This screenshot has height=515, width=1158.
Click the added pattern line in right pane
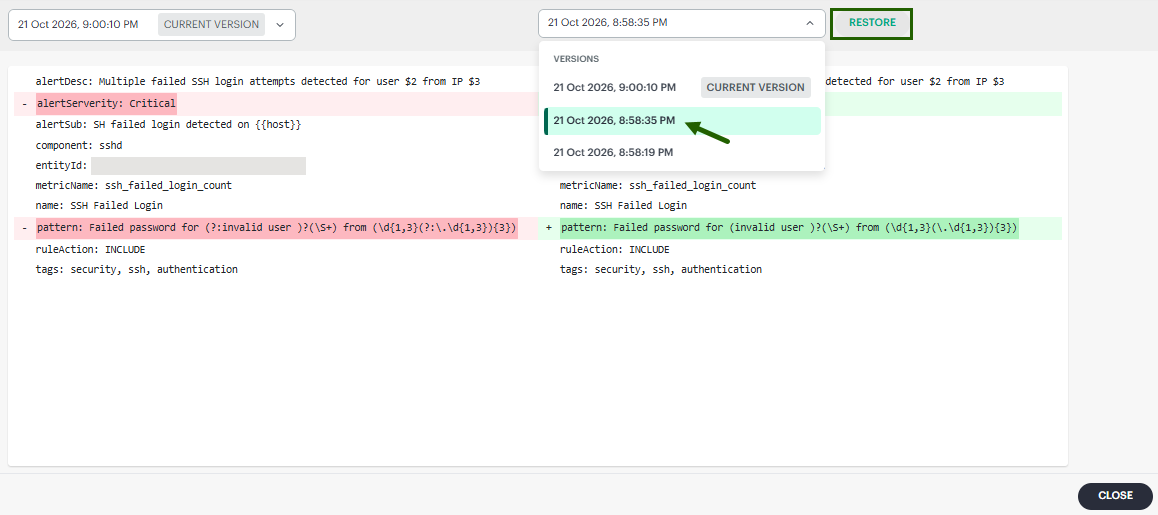coord(789,228)
